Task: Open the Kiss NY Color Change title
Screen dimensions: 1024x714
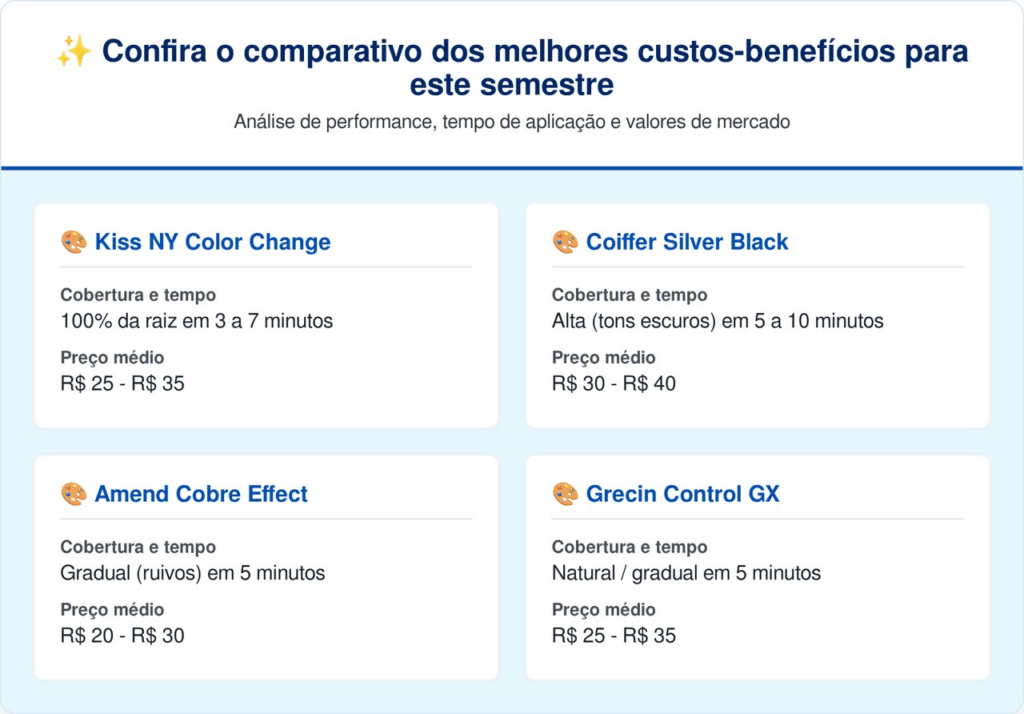Action: [212, 242]
